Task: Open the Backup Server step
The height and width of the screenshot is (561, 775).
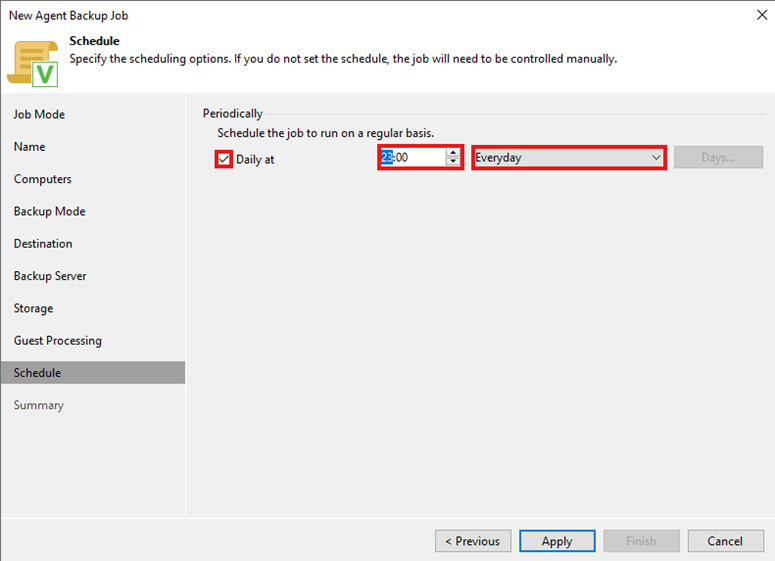Action: (50, 276)
